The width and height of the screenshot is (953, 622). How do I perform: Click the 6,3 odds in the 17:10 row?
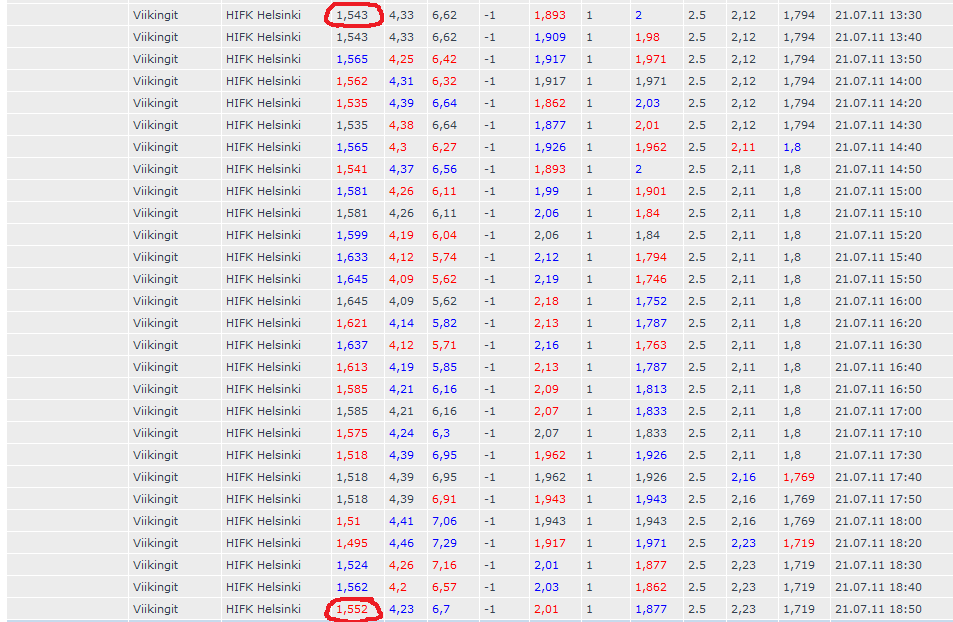[441, 434]
